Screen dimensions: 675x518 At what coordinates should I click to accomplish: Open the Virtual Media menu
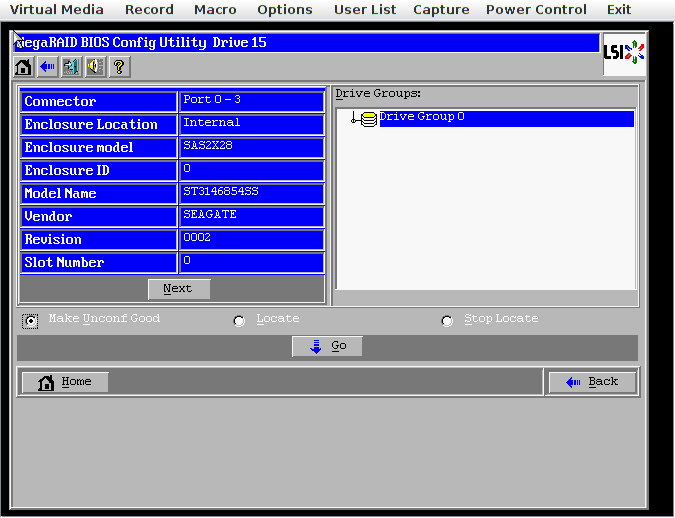(57, 9)
